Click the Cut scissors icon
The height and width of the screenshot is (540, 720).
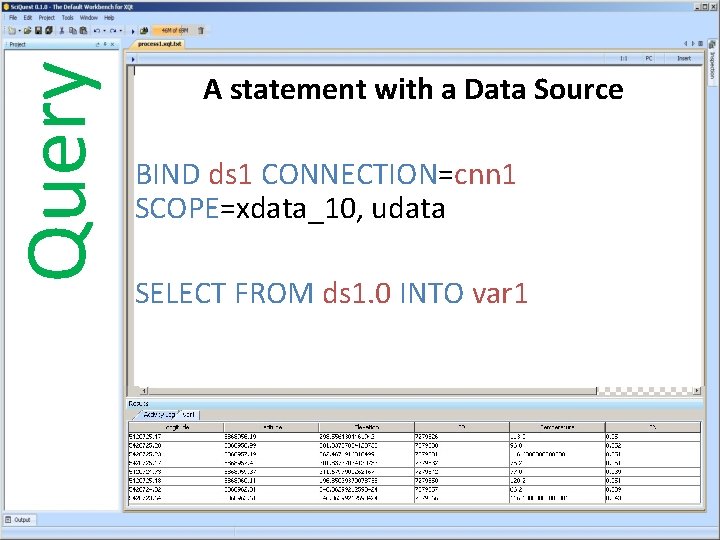point(62,31)
